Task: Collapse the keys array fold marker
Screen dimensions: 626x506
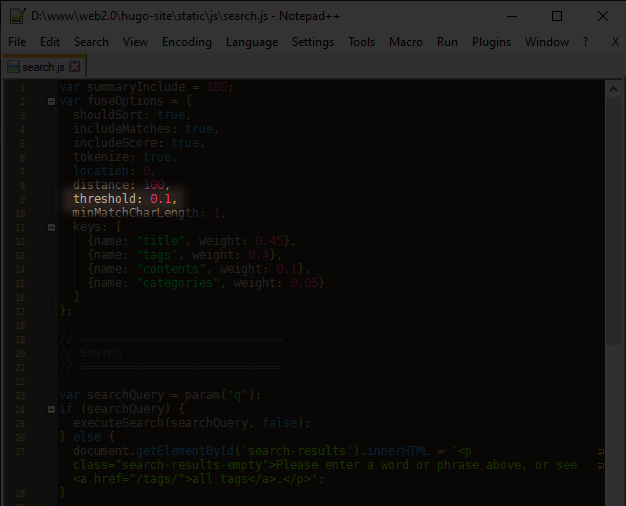Action: click(x=51, y=227)
